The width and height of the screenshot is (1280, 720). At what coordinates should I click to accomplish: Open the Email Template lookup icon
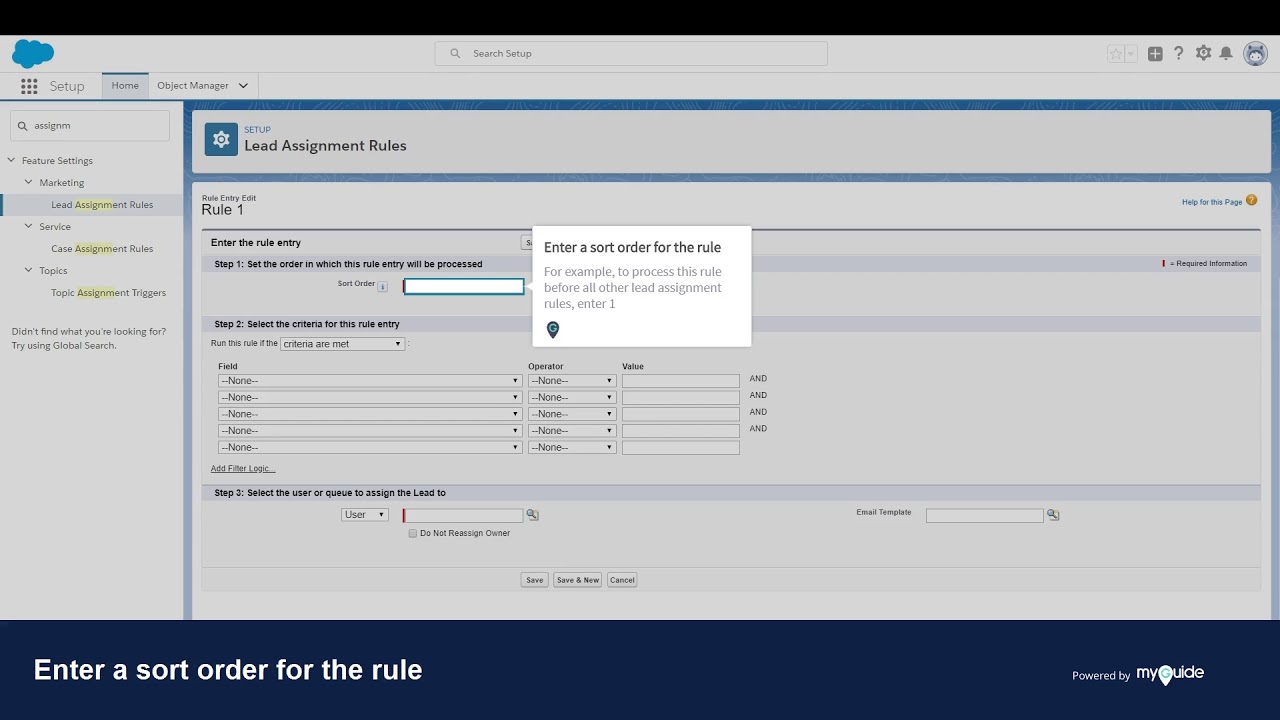(1053, 515)
